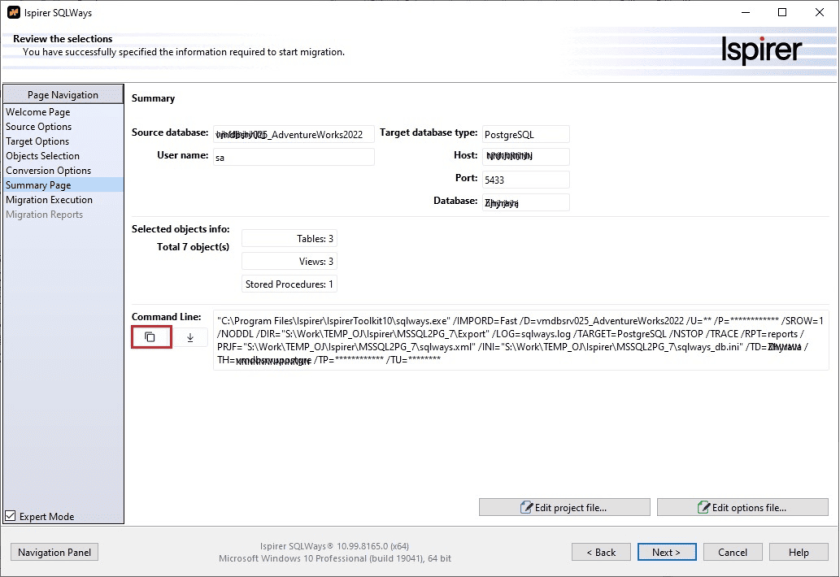
Task: Select Target Options in Page Navigation
Action: [x=38, y=142]
